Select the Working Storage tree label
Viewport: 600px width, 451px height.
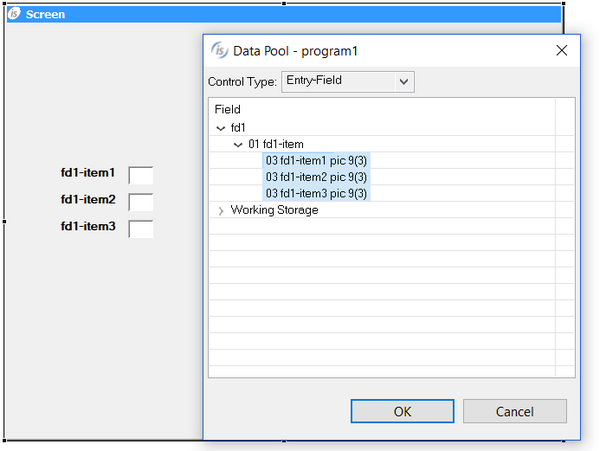[x=274, y=210]
